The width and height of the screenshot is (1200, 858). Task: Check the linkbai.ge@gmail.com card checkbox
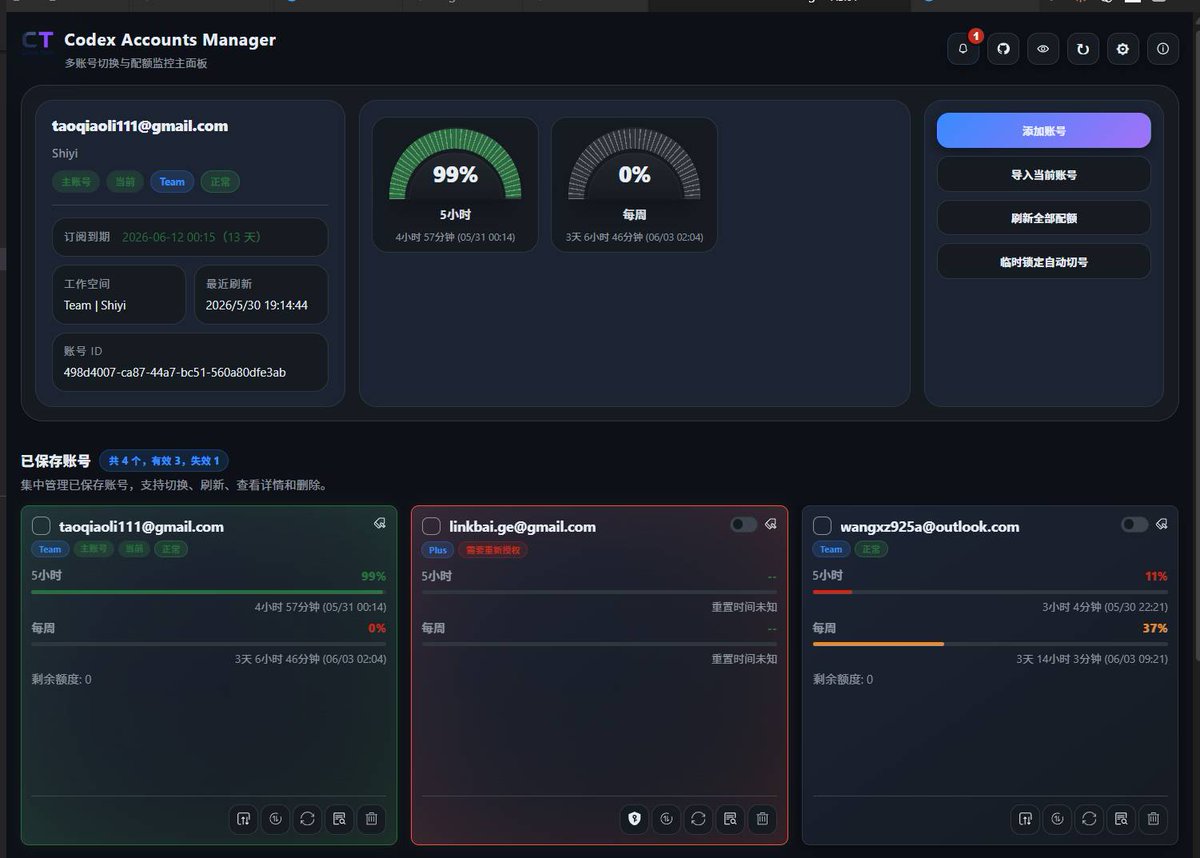click(431, 526)
